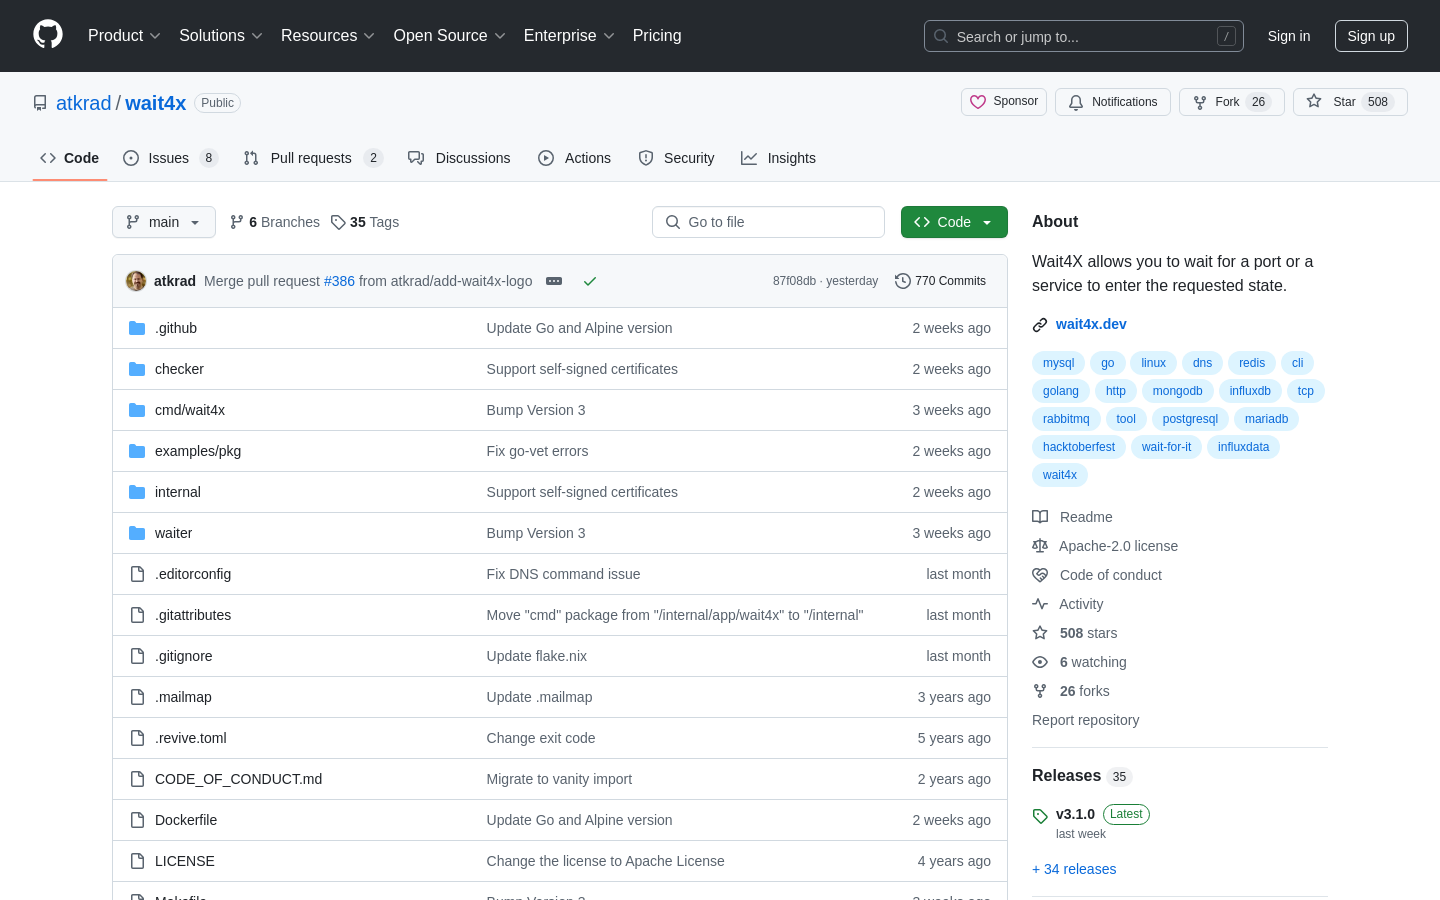The width and height of the screenshot is (1440, 900).
Task: Open the .github folder
Action: click(x=176, y=328)
